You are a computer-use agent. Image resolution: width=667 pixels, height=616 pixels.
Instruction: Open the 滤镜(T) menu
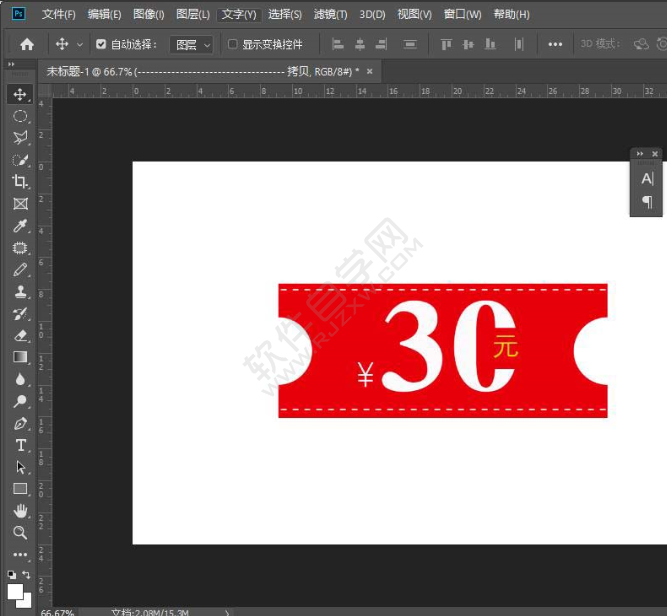330,15
